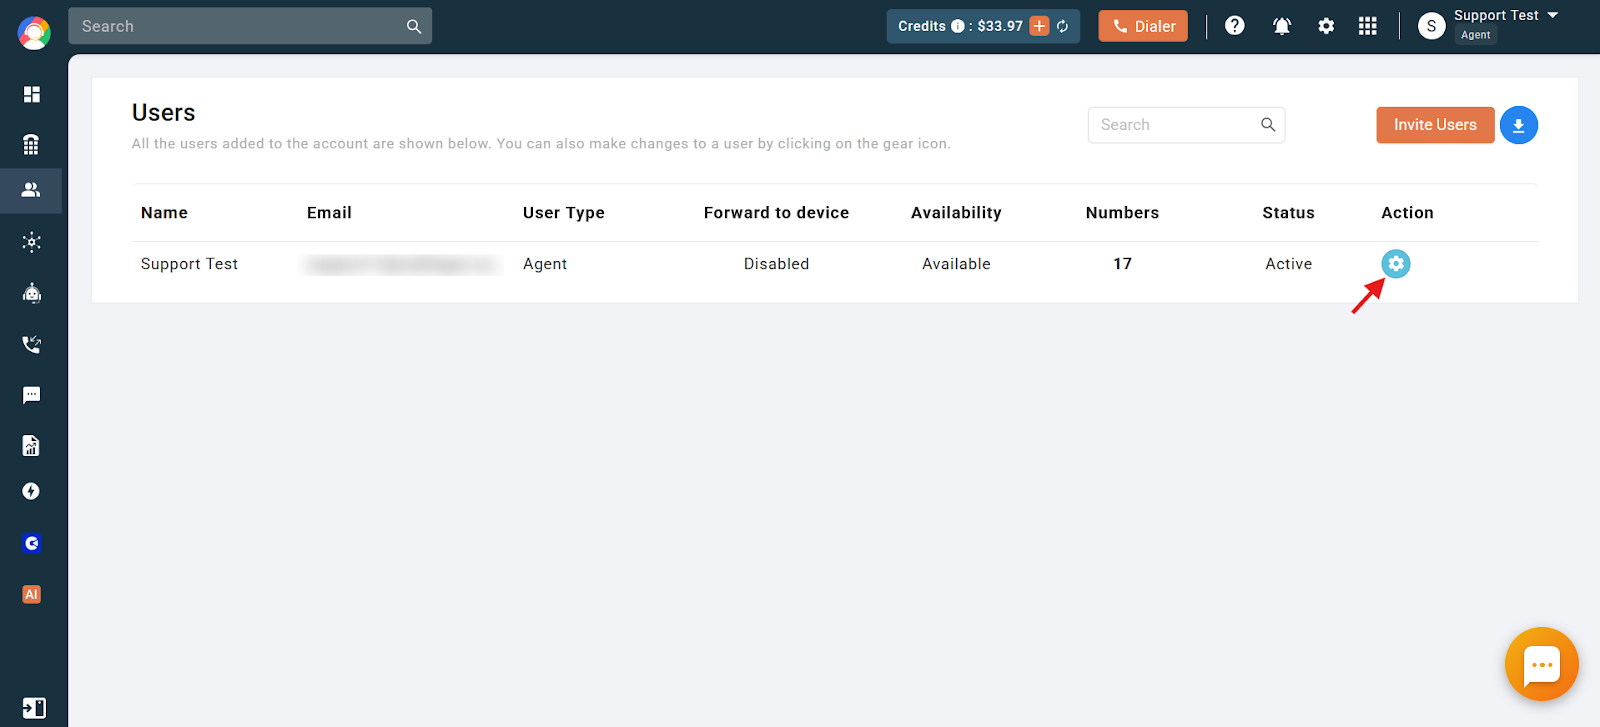
Task: Open the reports document icon in sidebar
Action: tap(31, 445)
